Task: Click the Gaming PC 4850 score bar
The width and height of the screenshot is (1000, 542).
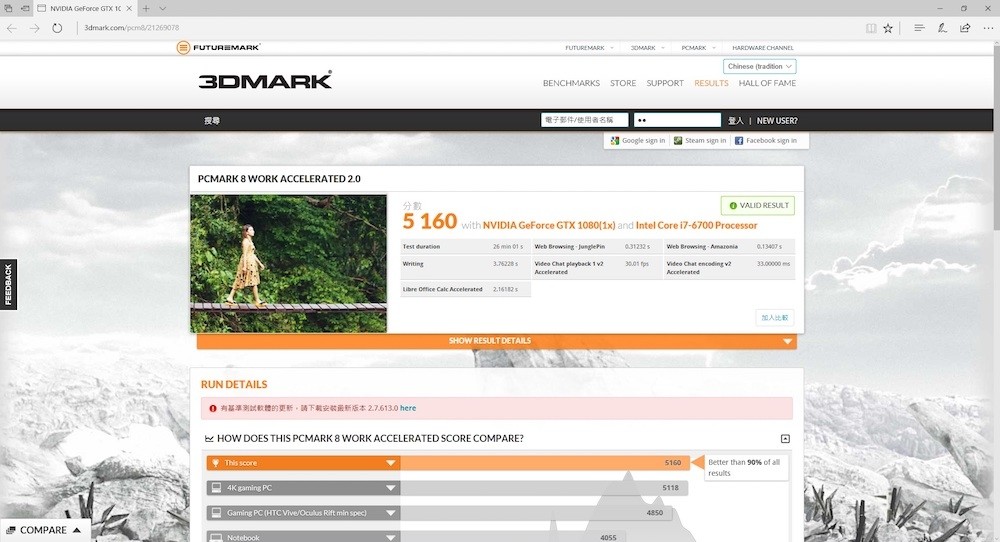Action: tap(536, 513)
